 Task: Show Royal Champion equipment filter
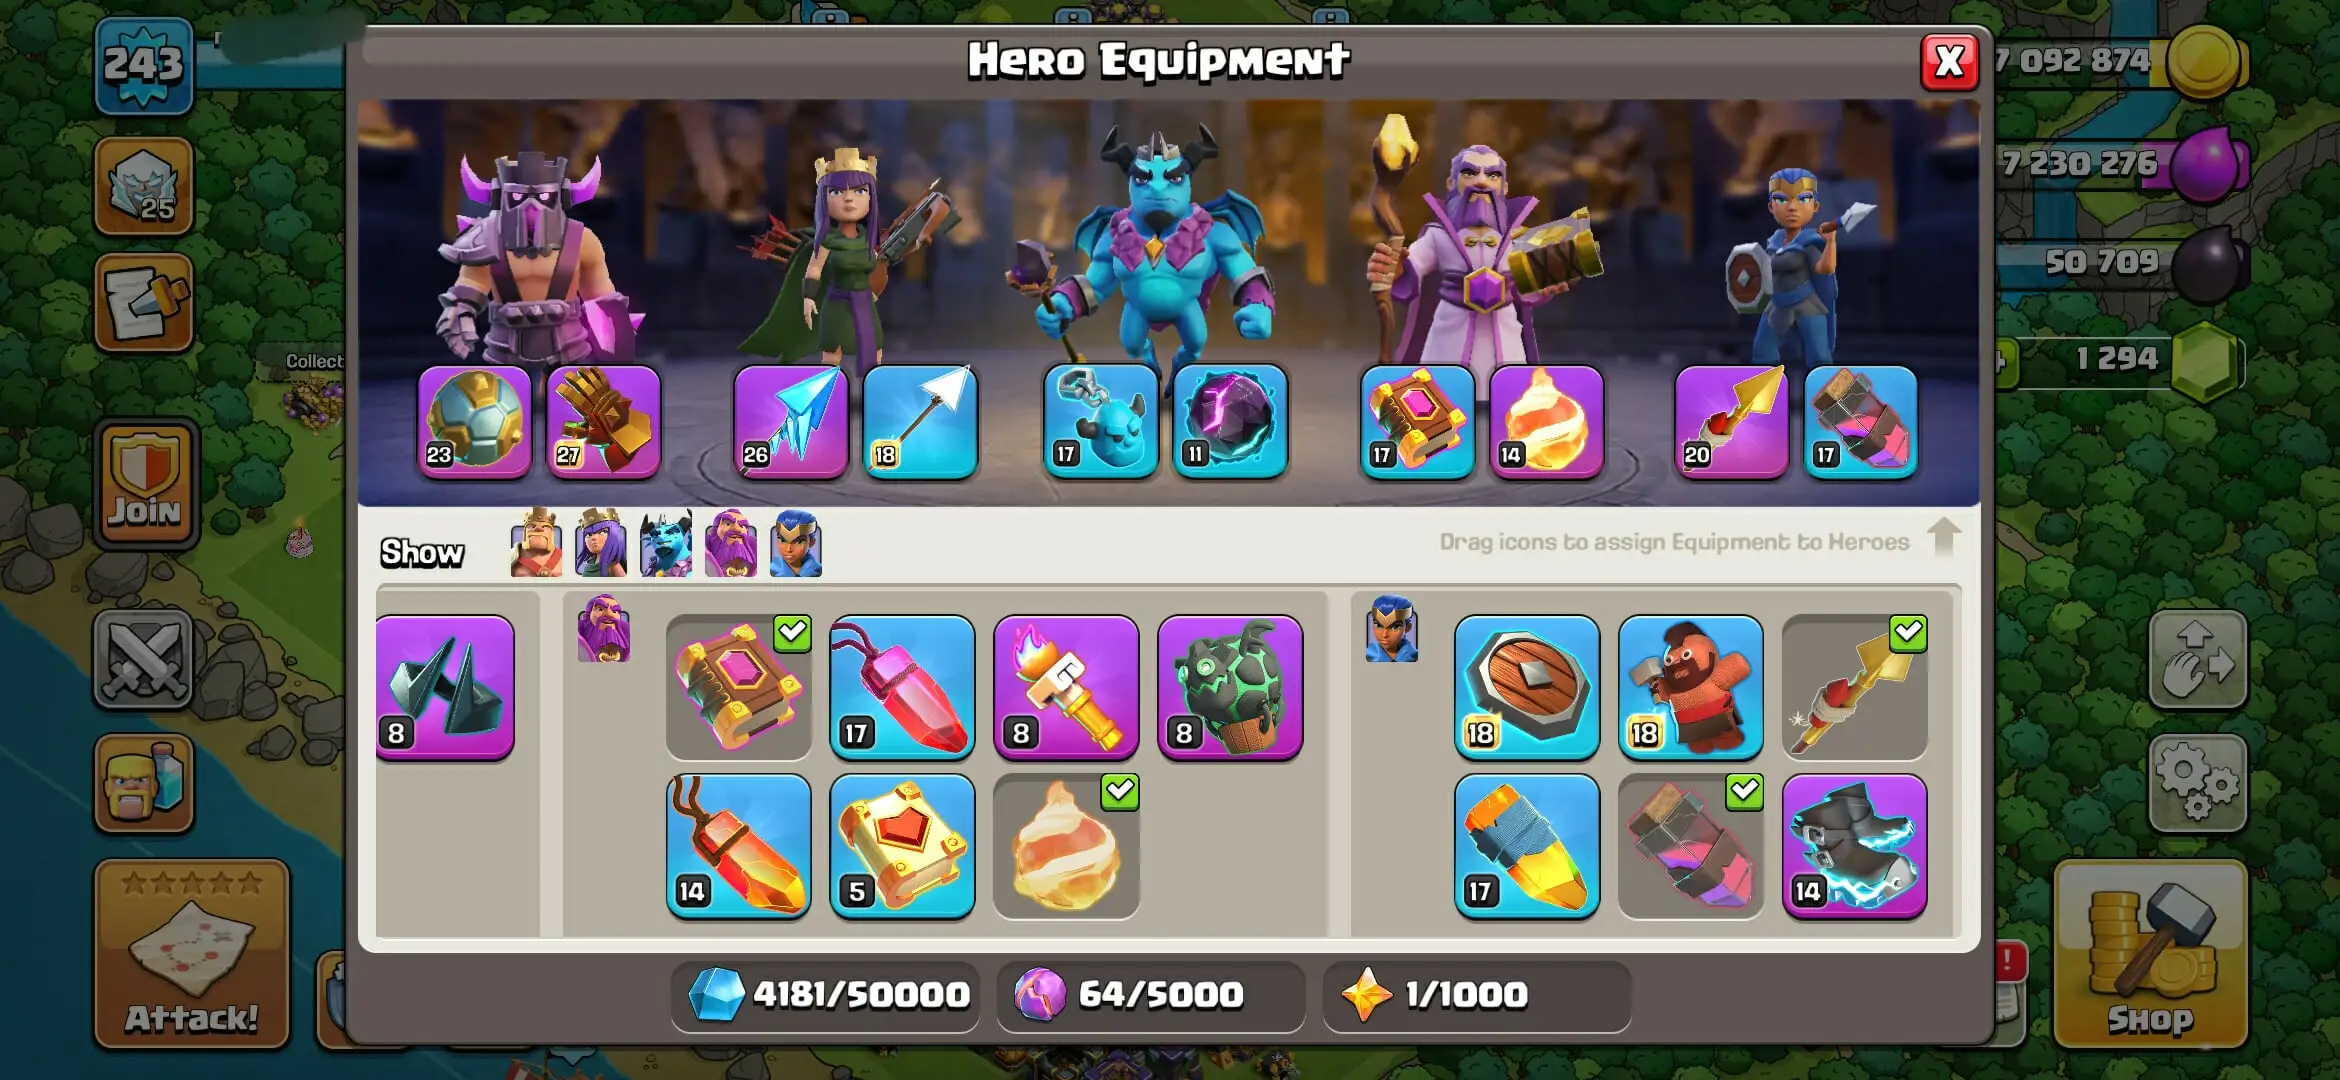point(796,544)
